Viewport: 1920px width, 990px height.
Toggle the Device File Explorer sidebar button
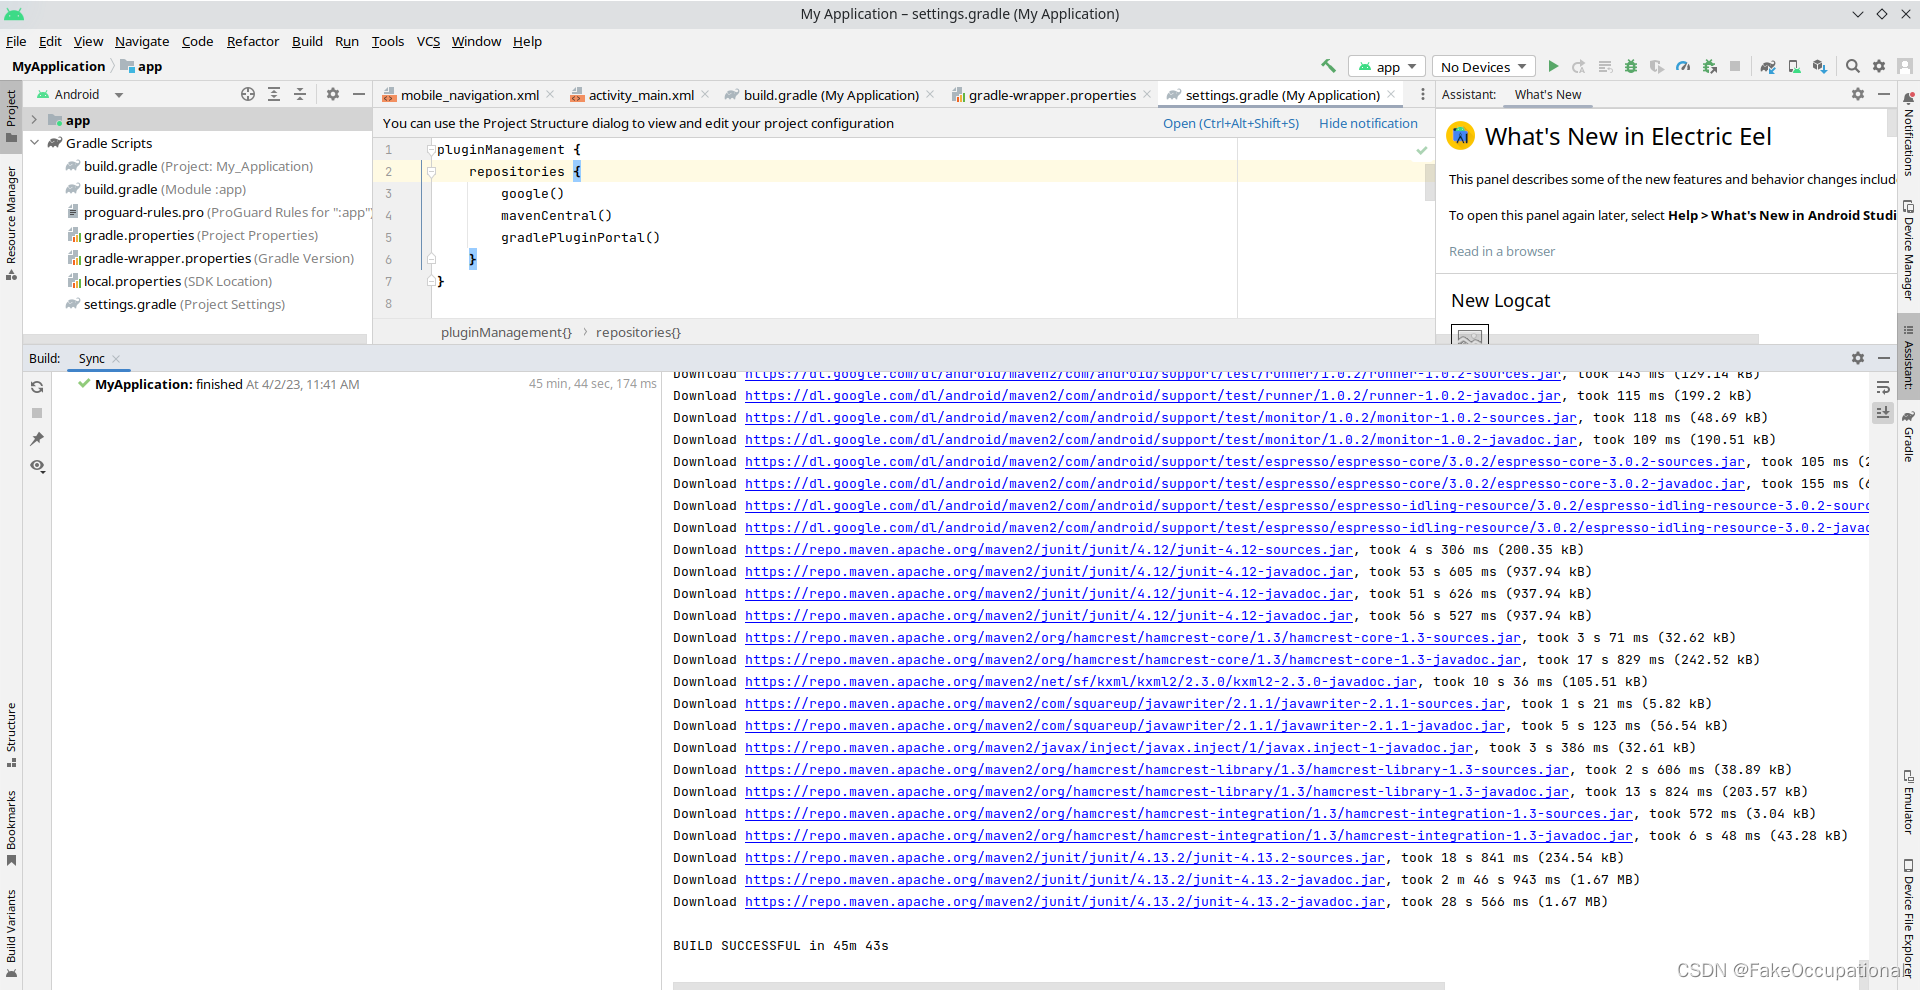(1908, 918)
